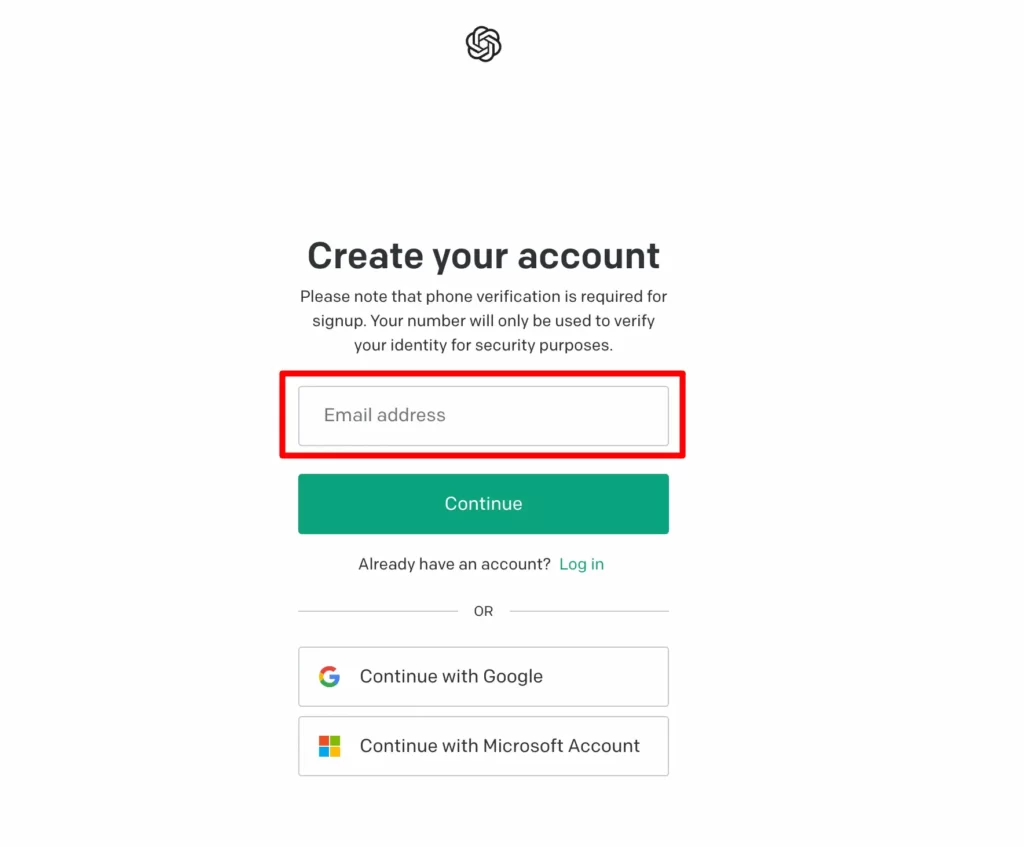Click the divider line left of OR
Viewport: 1024px width, 847px height.
coord(377,611)
